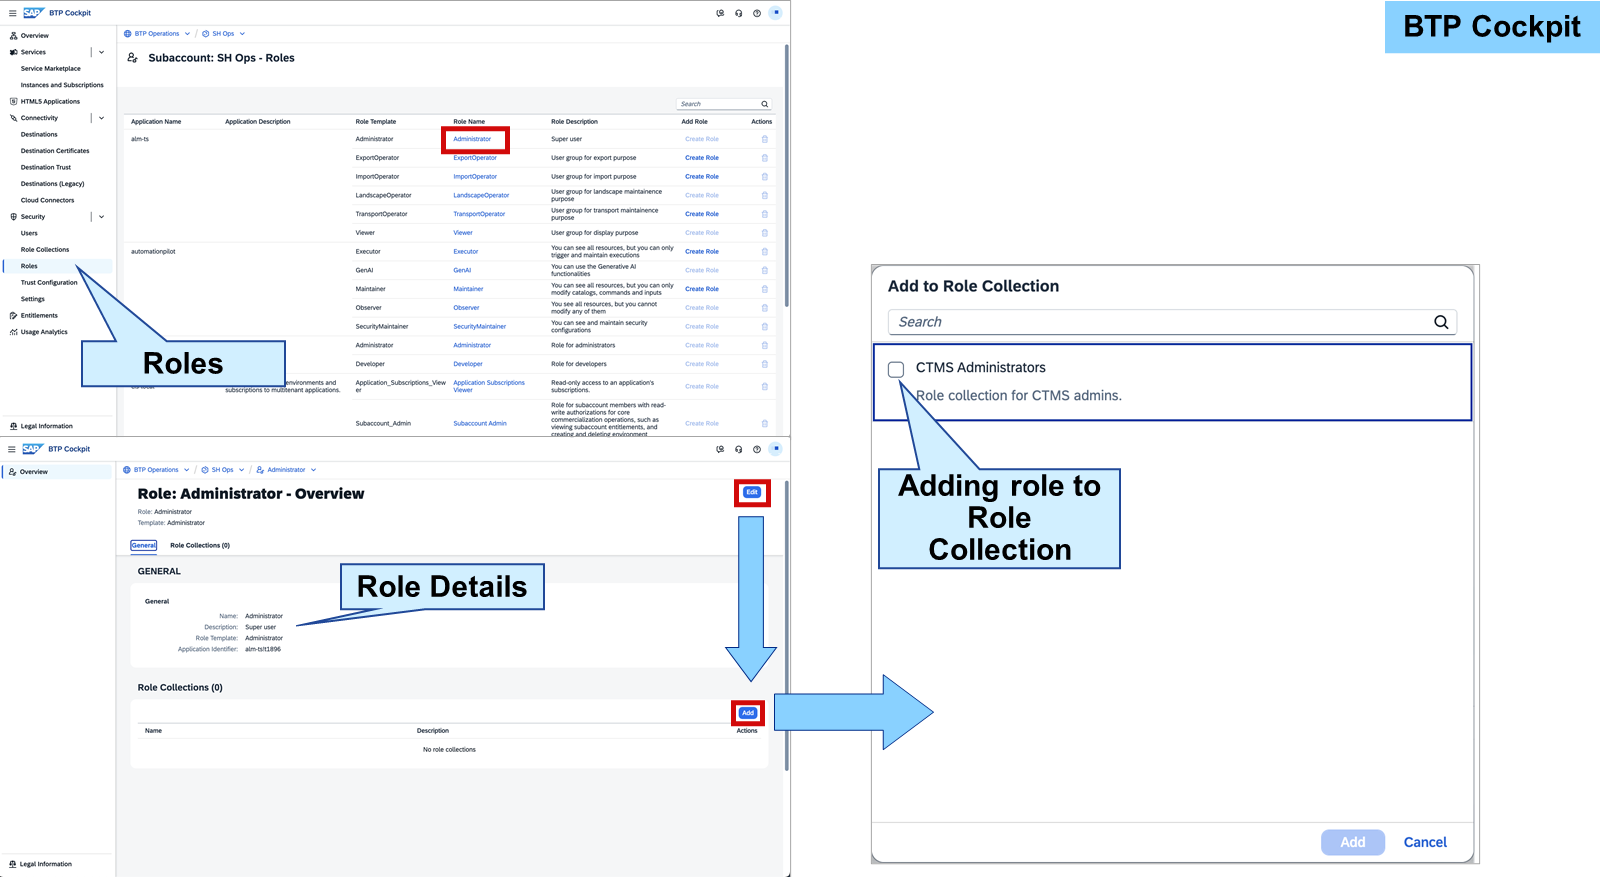Click the HTML5 Applications icon in the sidebar
The width and height of the screenshot is (1600, 877).
click(13, 102)
